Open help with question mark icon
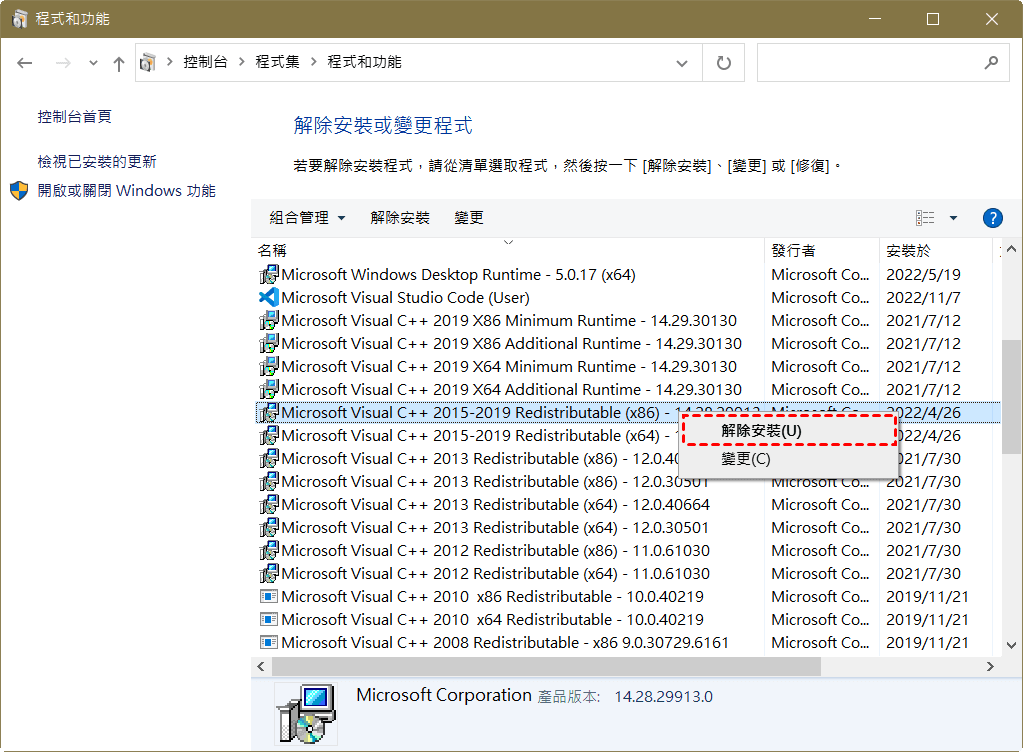 [992, 218]
